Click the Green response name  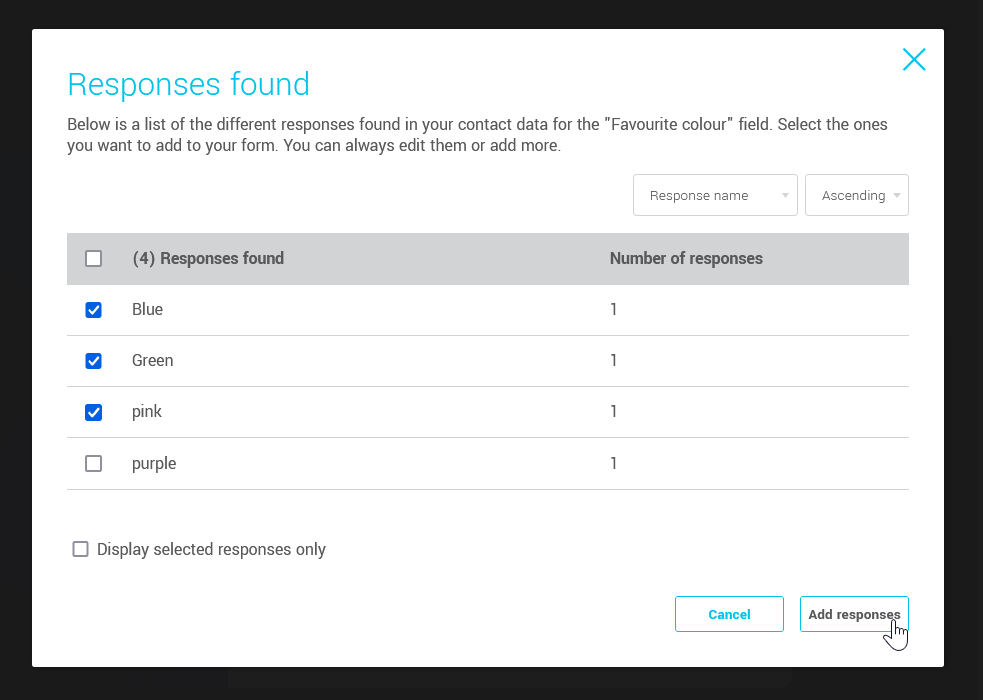click(x=152, y=361)
